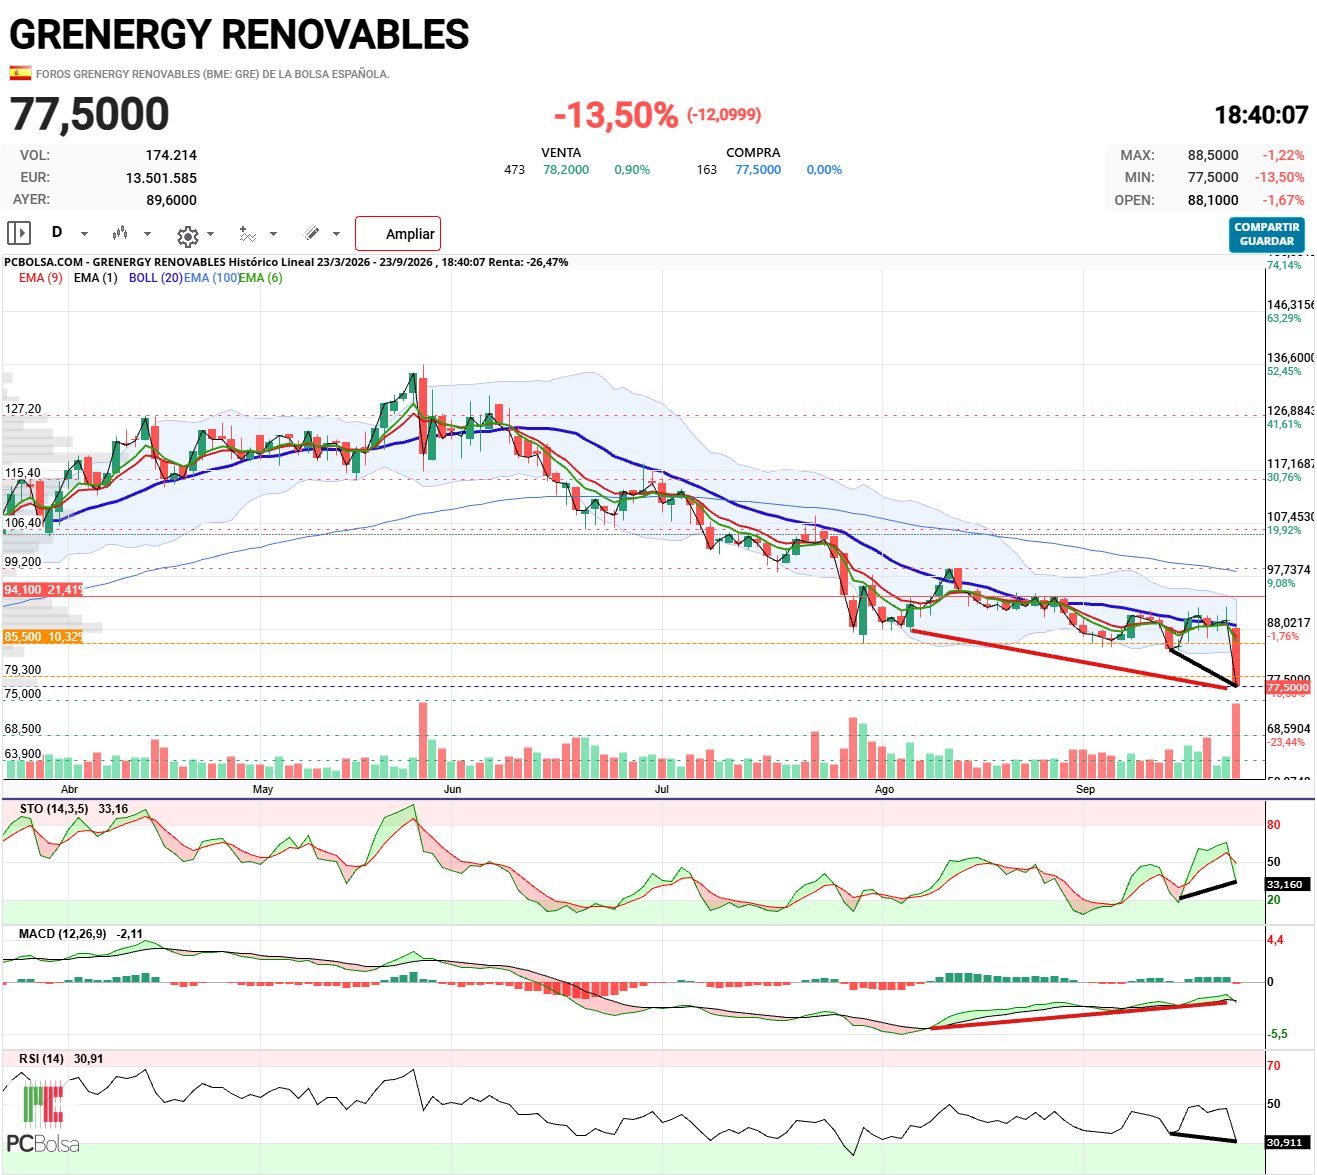The width and height of the screenshot is (1317, 1175).
Task: Click the EUR value 13.501.585
Action: click(x=161, y=178)
